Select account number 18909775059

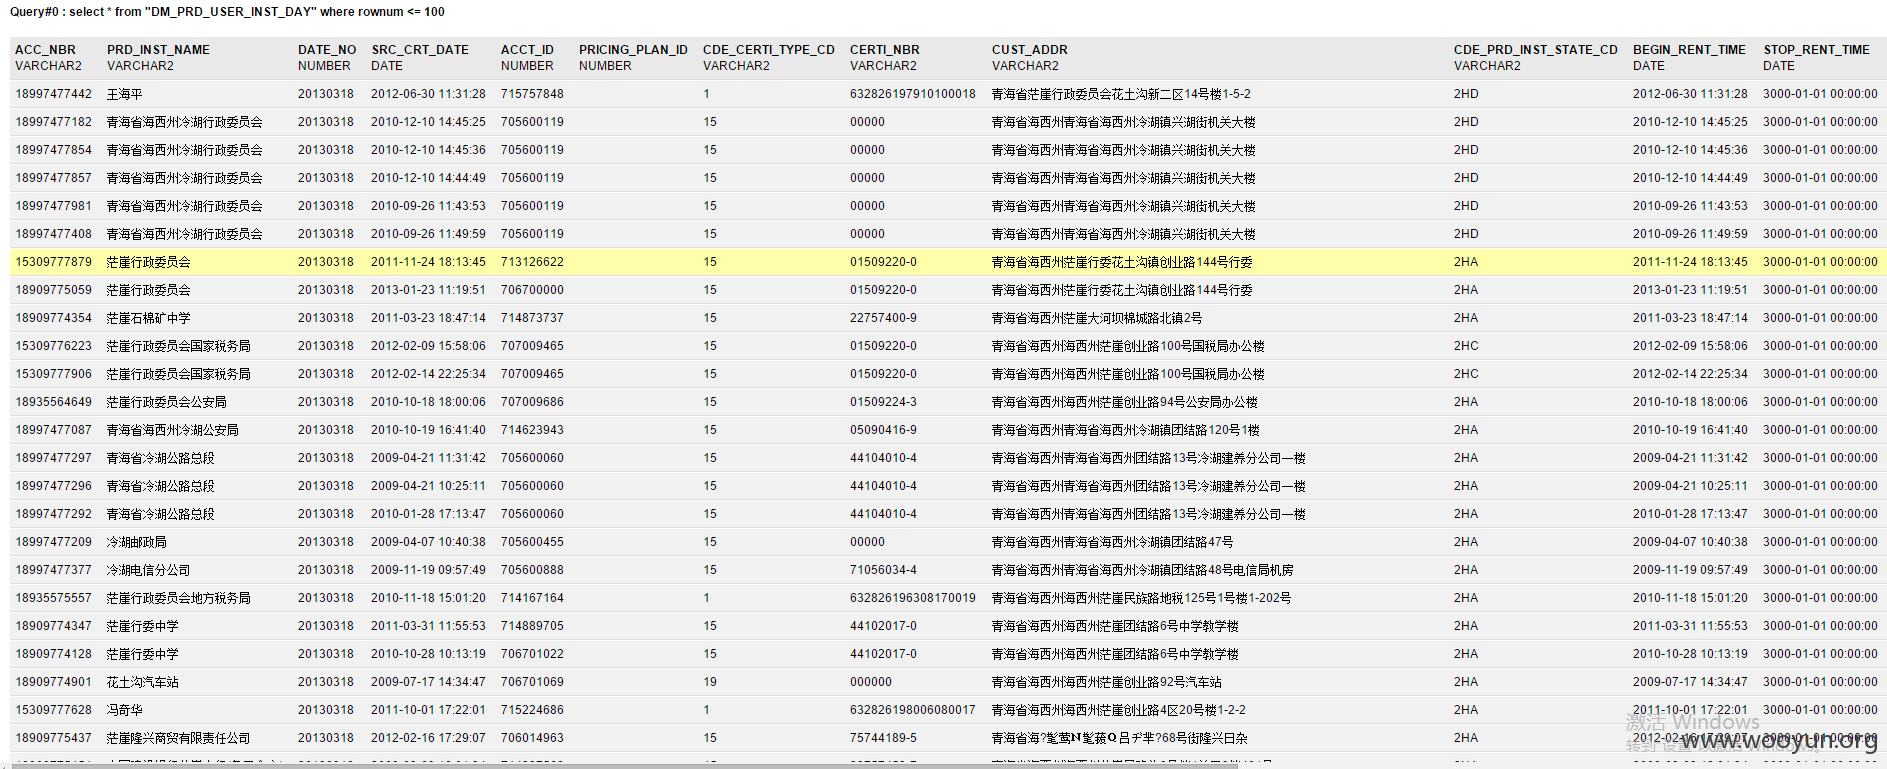(x=53, y=290)
